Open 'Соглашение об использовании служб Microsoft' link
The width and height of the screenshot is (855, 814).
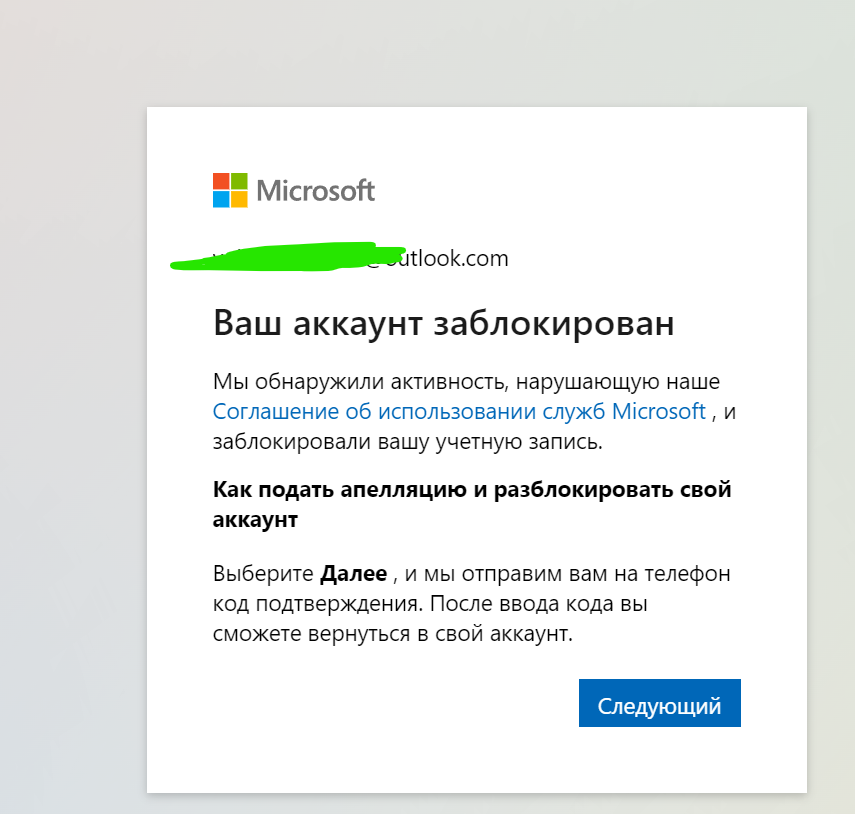459,411
